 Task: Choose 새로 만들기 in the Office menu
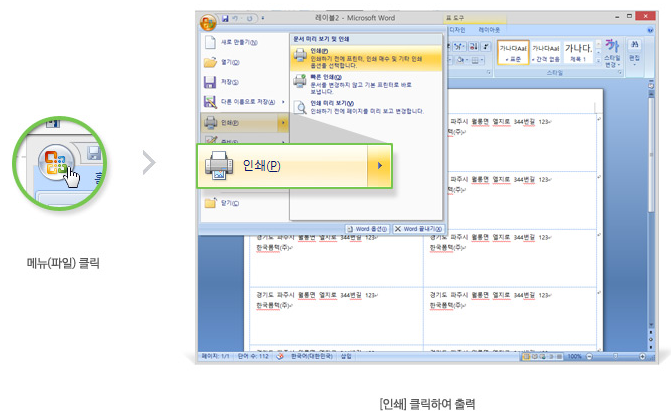(244, 42)
